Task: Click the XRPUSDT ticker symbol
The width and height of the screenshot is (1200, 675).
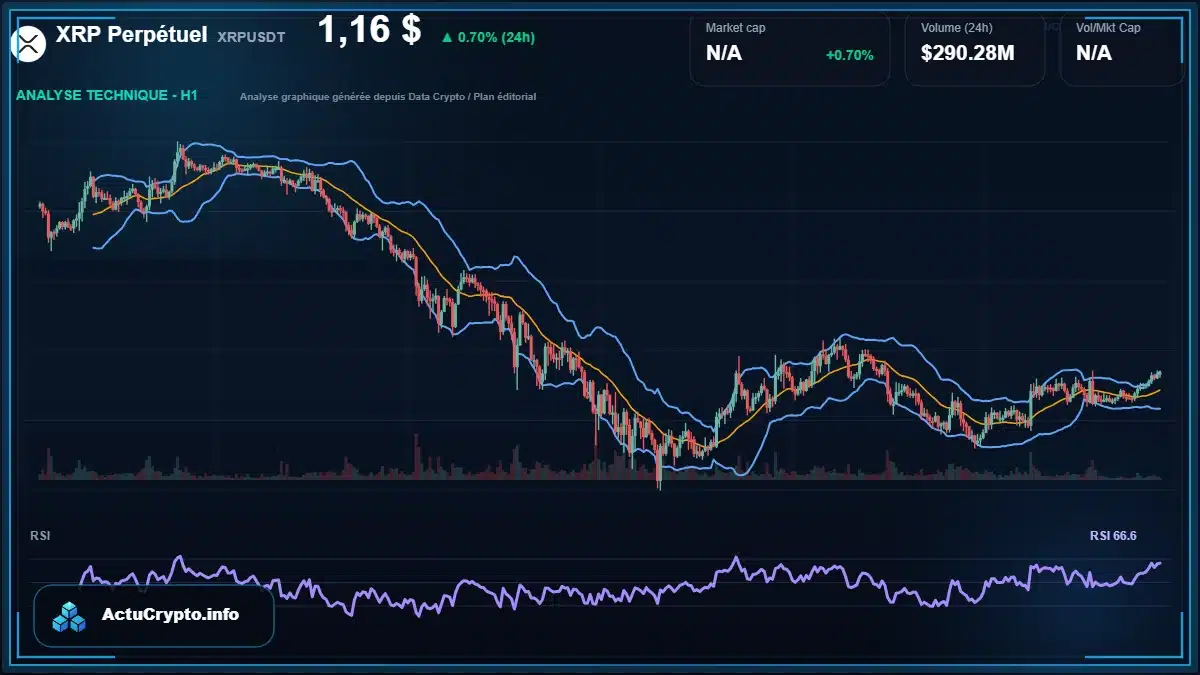Action: tap(251, 36)
